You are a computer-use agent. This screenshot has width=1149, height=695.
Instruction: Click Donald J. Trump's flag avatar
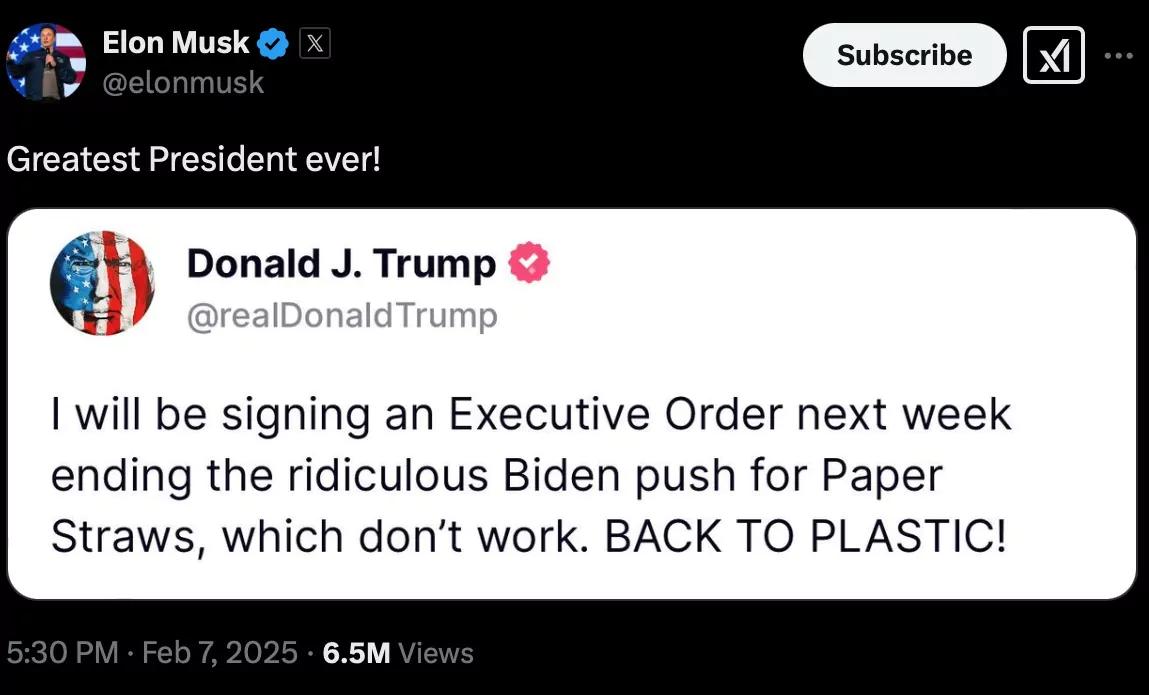[102, 283]
